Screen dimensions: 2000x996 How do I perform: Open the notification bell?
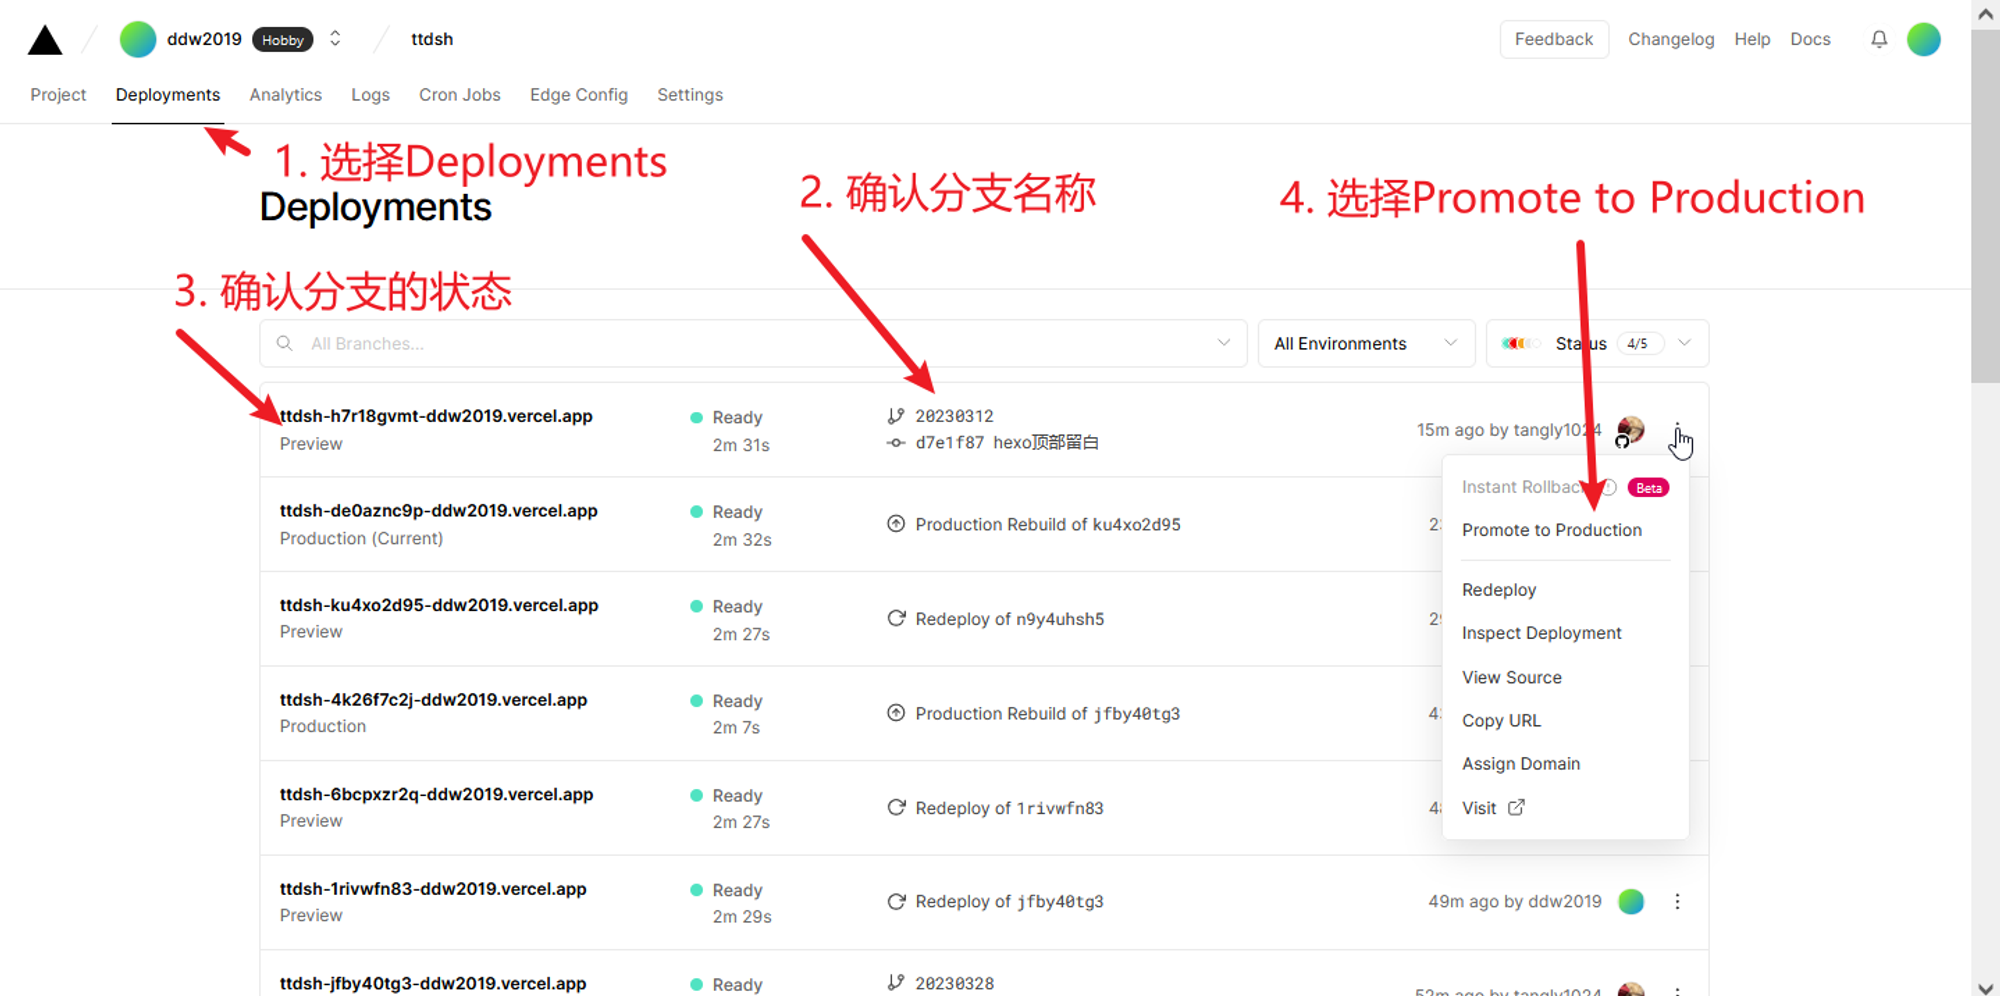1879,38
